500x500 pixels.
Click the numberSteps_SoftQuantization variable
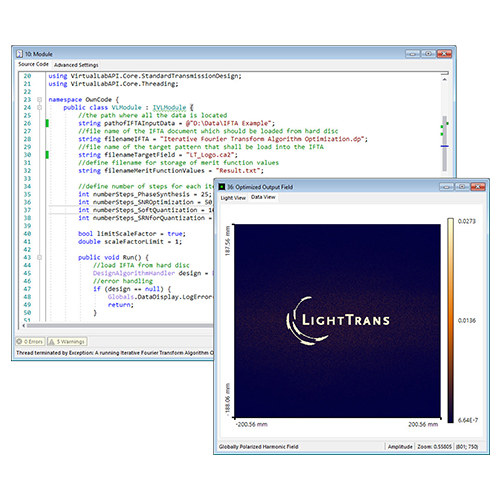point(145,210)
